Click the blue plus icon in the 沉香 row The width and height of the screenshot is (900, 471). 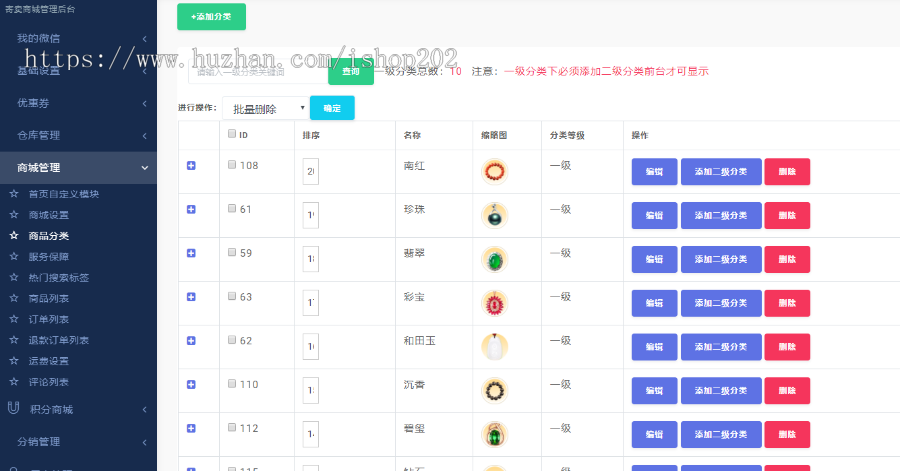point(191,384)
